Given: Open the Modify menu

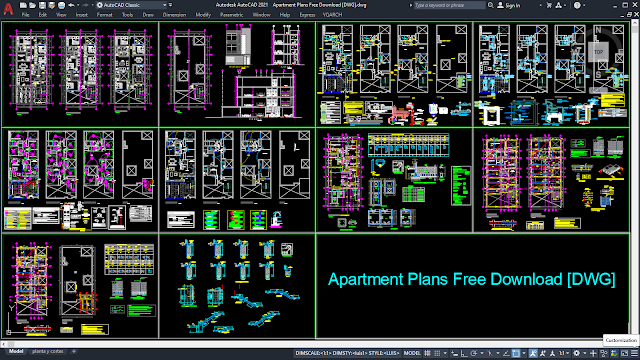Looking at the screenshot, I should click(203, 15).
